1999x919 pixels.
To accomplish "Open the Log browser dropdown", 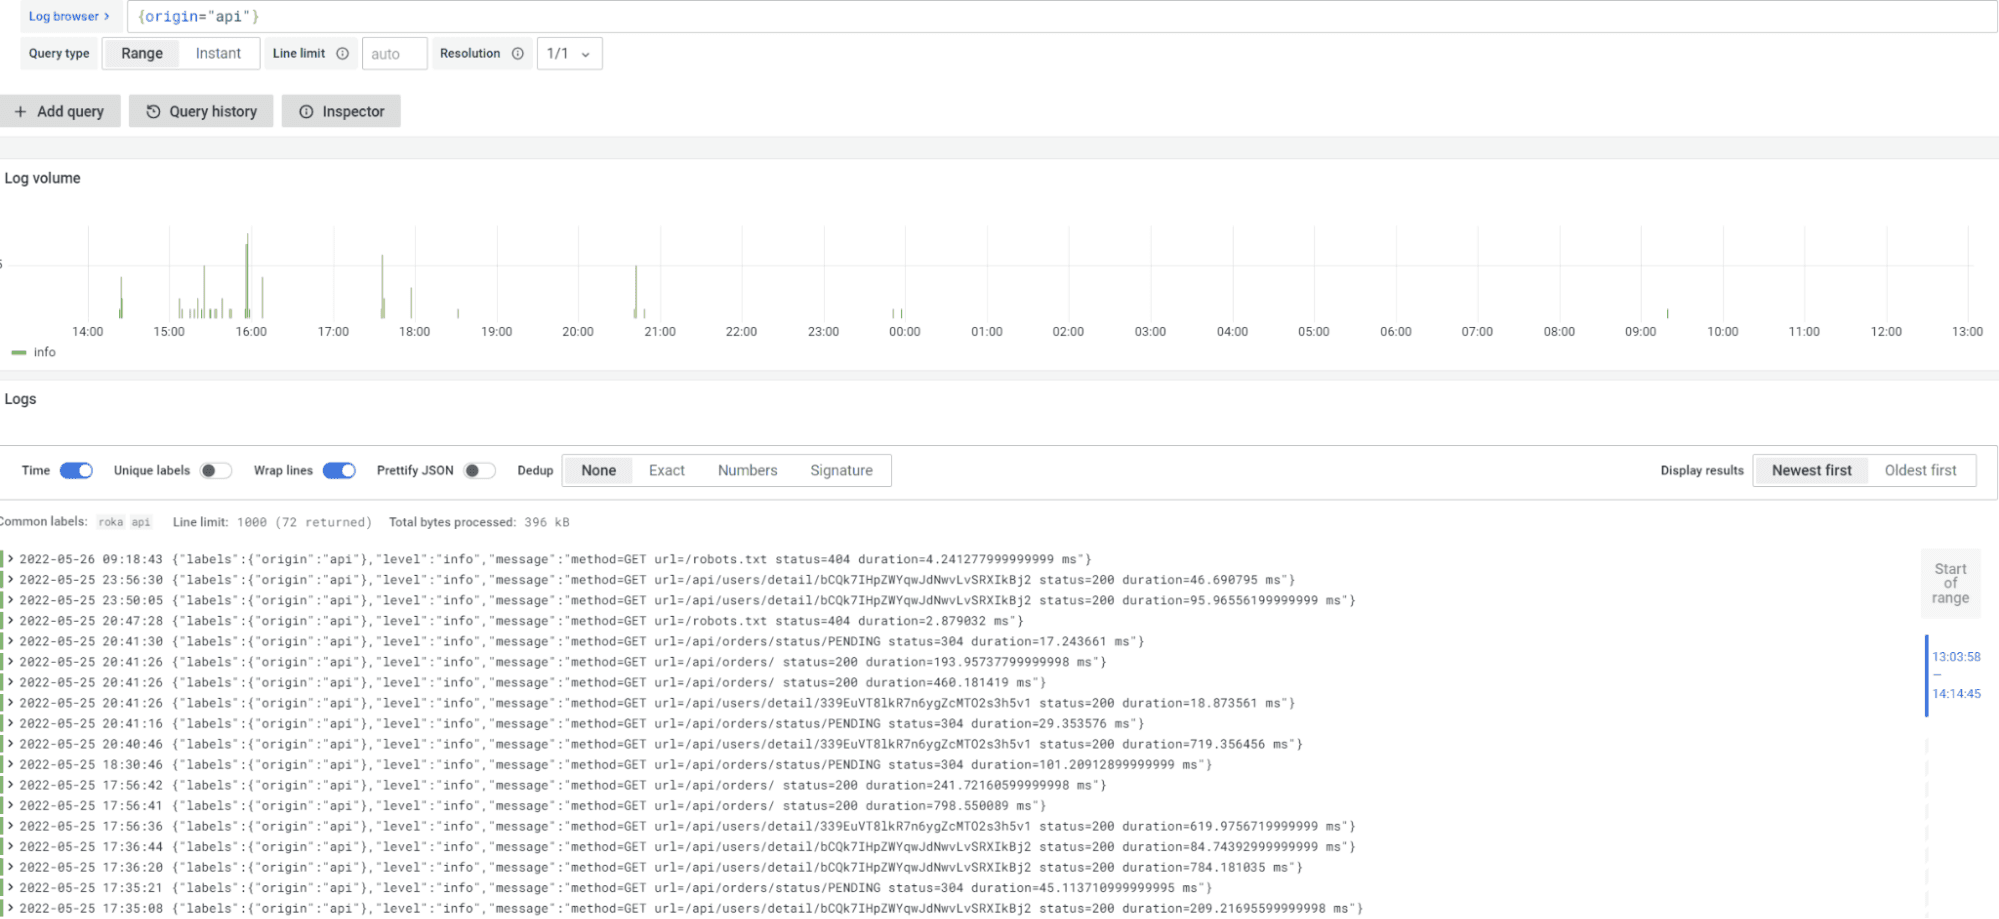I will coord(70,16).
